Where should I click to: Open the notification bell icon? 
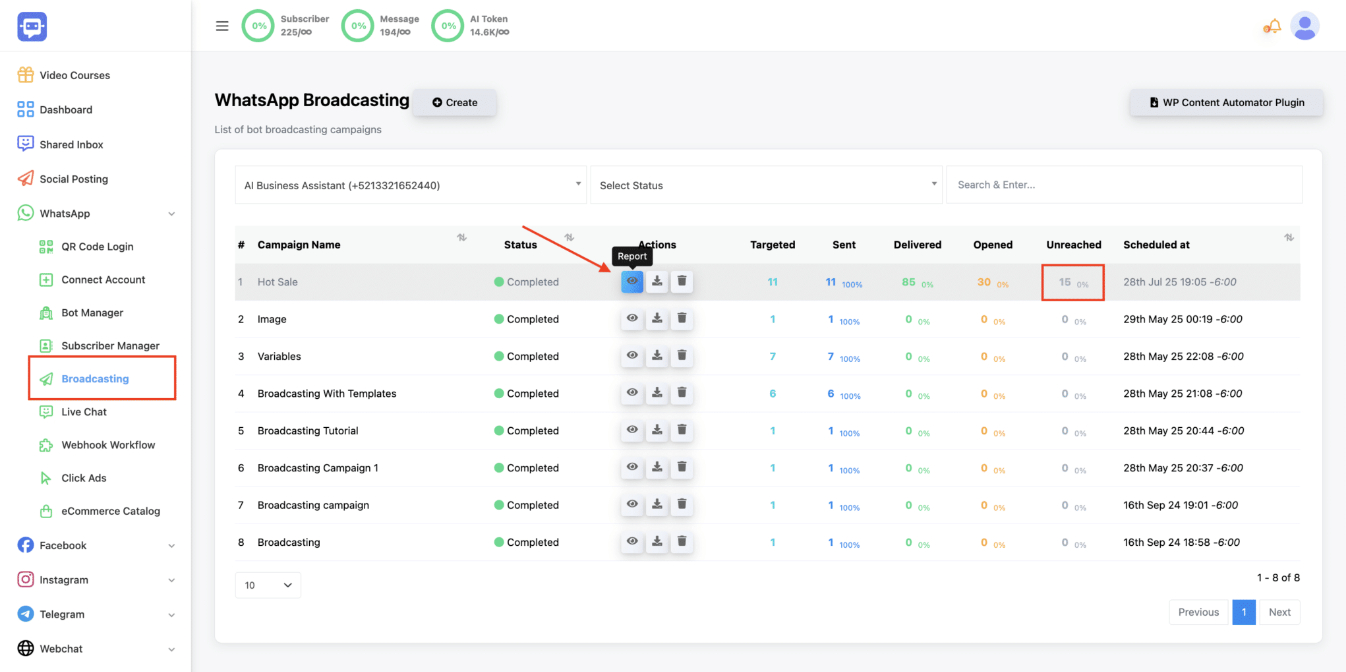click(1272, 27)
